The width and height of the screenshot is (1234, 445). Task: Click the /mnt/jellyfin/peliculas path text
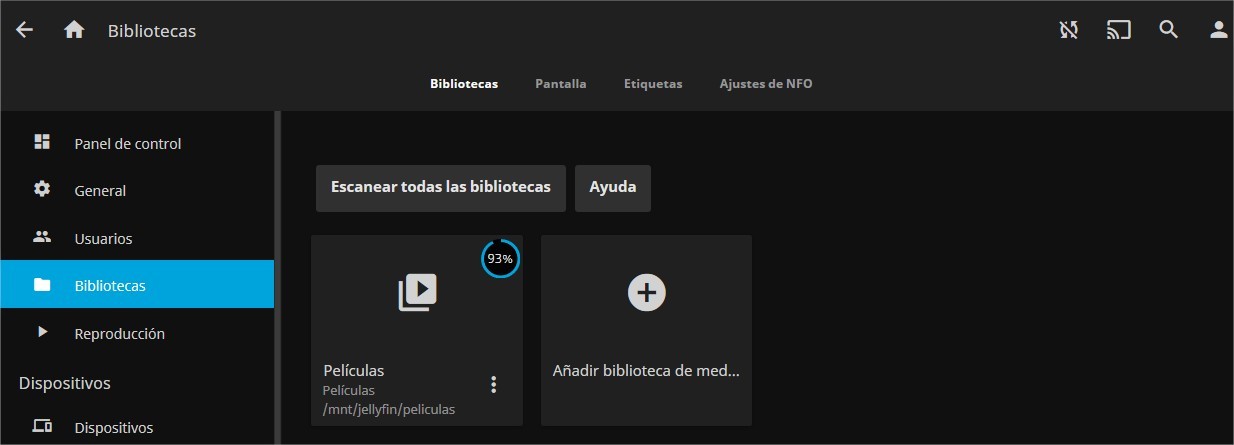point(389,409)
